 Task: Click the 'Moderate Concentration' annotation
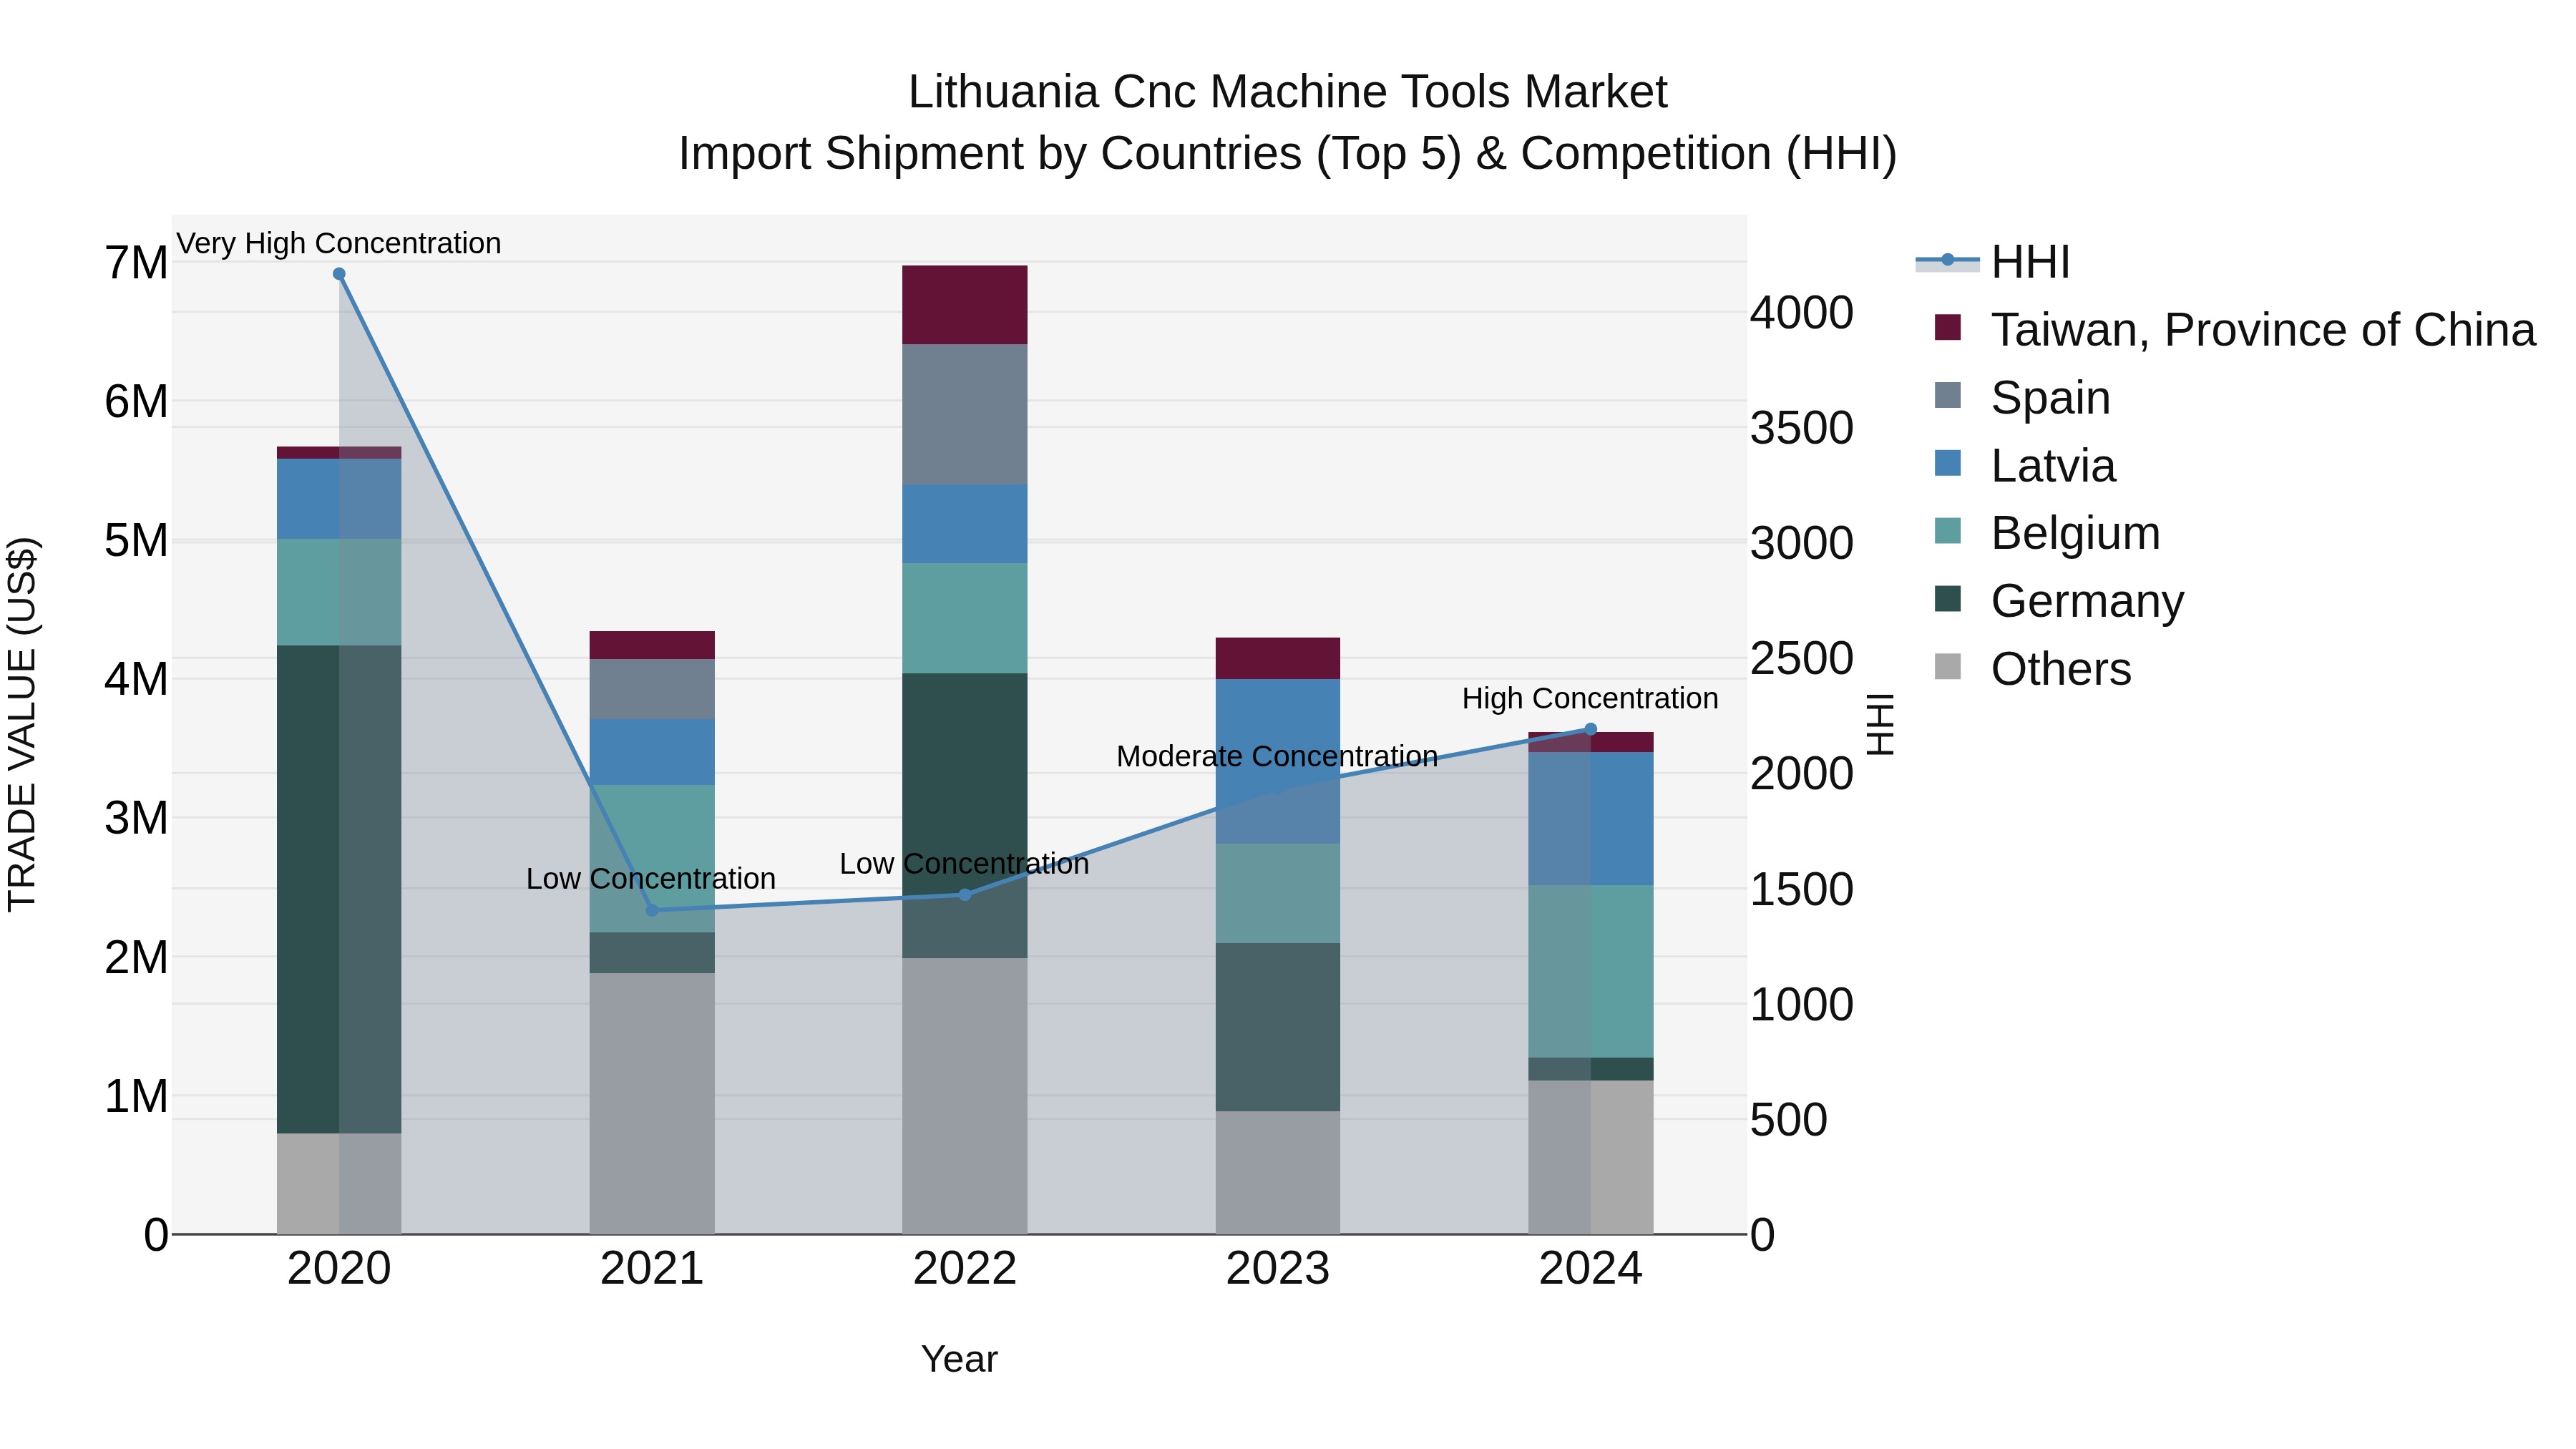click(1277, 756)
